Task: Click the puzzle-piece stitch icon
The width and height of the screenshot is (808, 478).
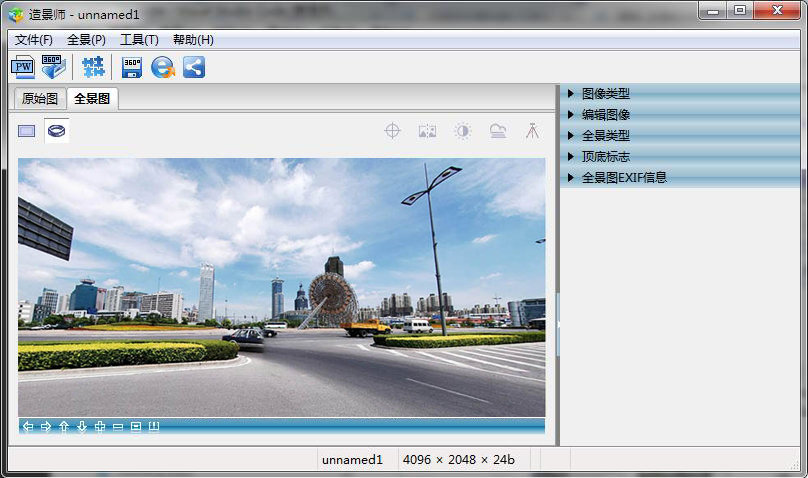Action: pyautogui.click(x=93, y=67)
